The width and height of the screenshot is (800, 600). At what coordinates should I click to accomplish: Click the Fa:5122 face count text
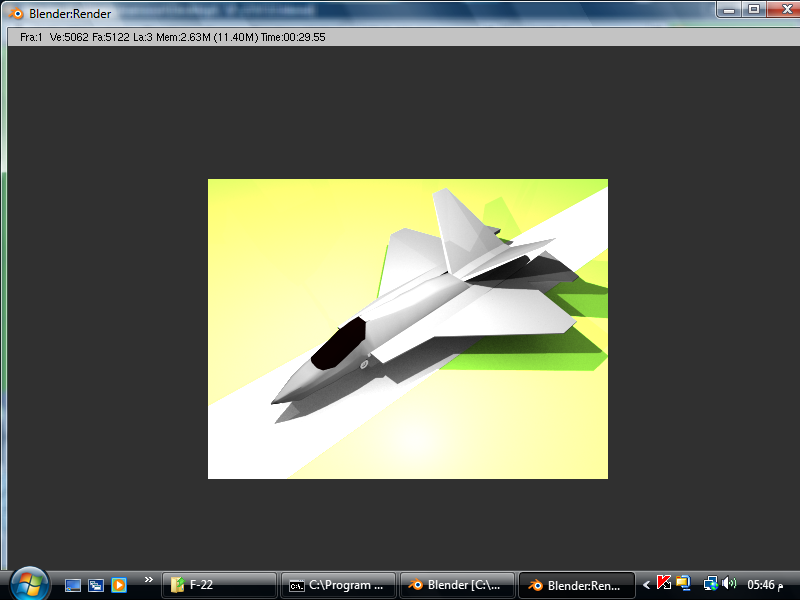click(x=111, y=37)
